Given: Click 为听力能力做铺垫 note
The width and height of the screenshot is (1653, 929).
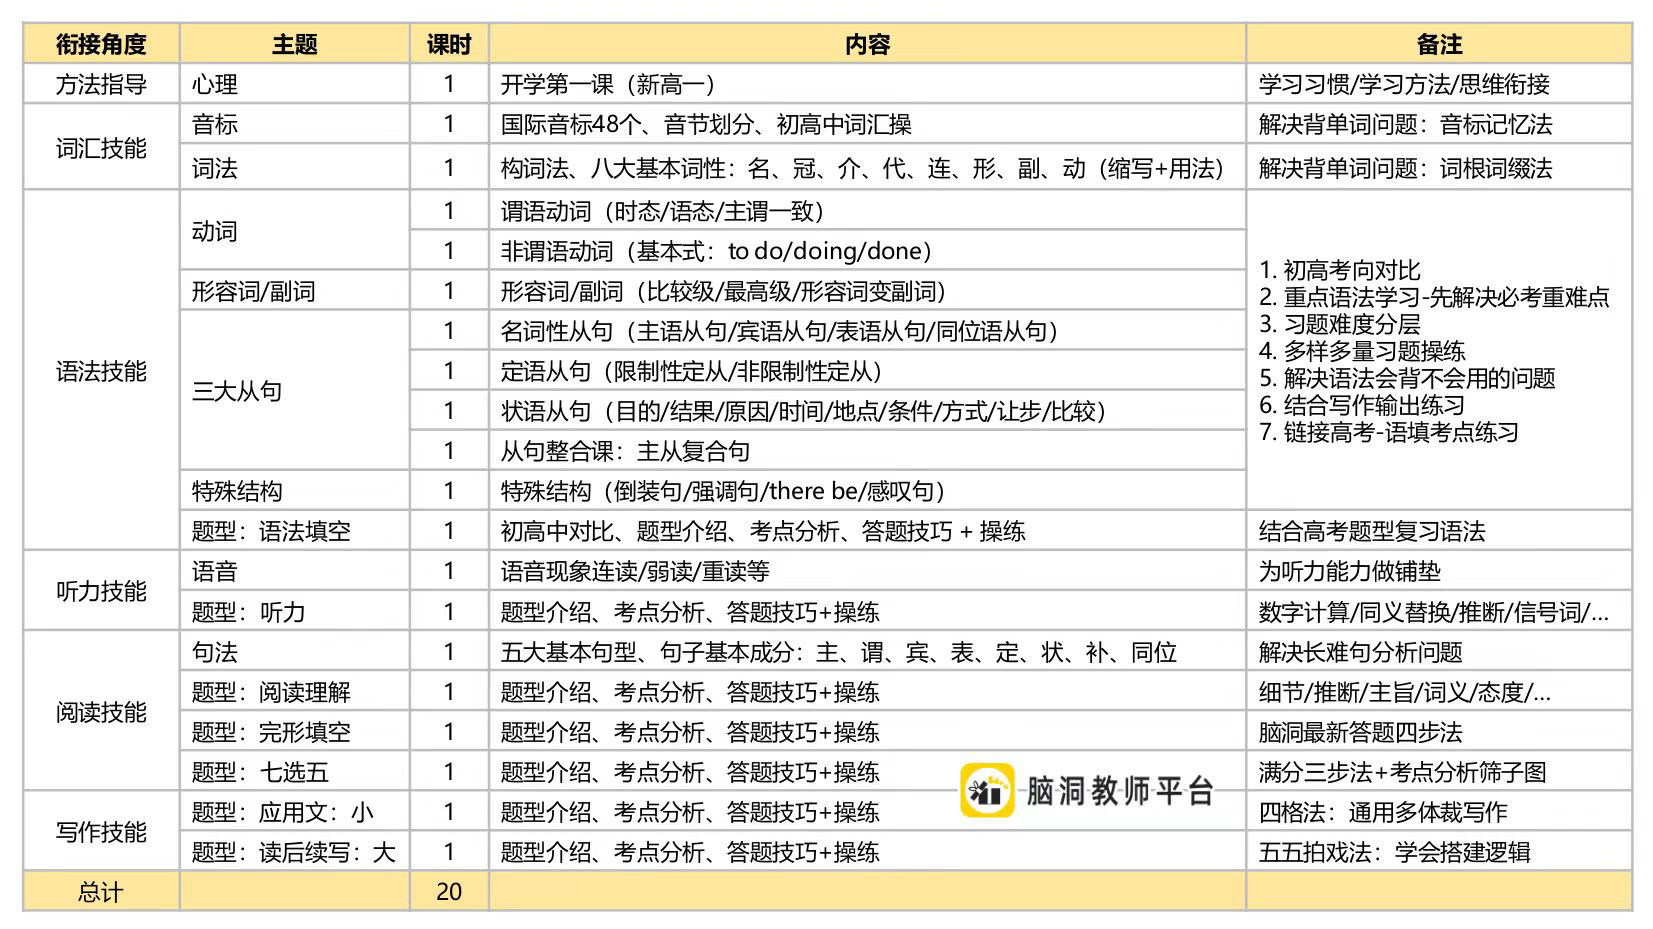Looking at the screenshot, I should 1439,570.
